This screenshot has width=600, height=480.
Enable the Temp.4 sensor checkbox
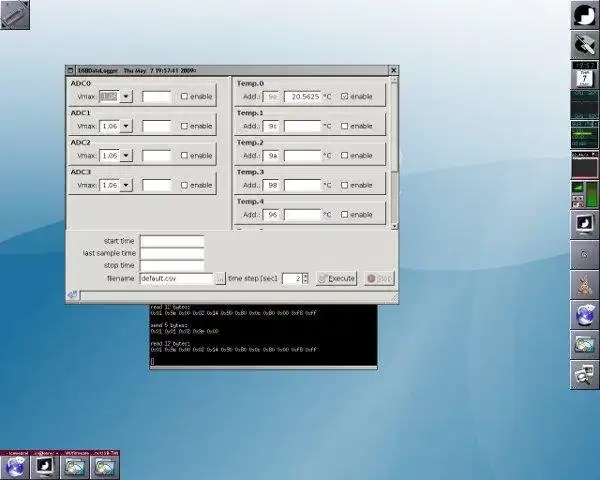click(x=344, y=214)
